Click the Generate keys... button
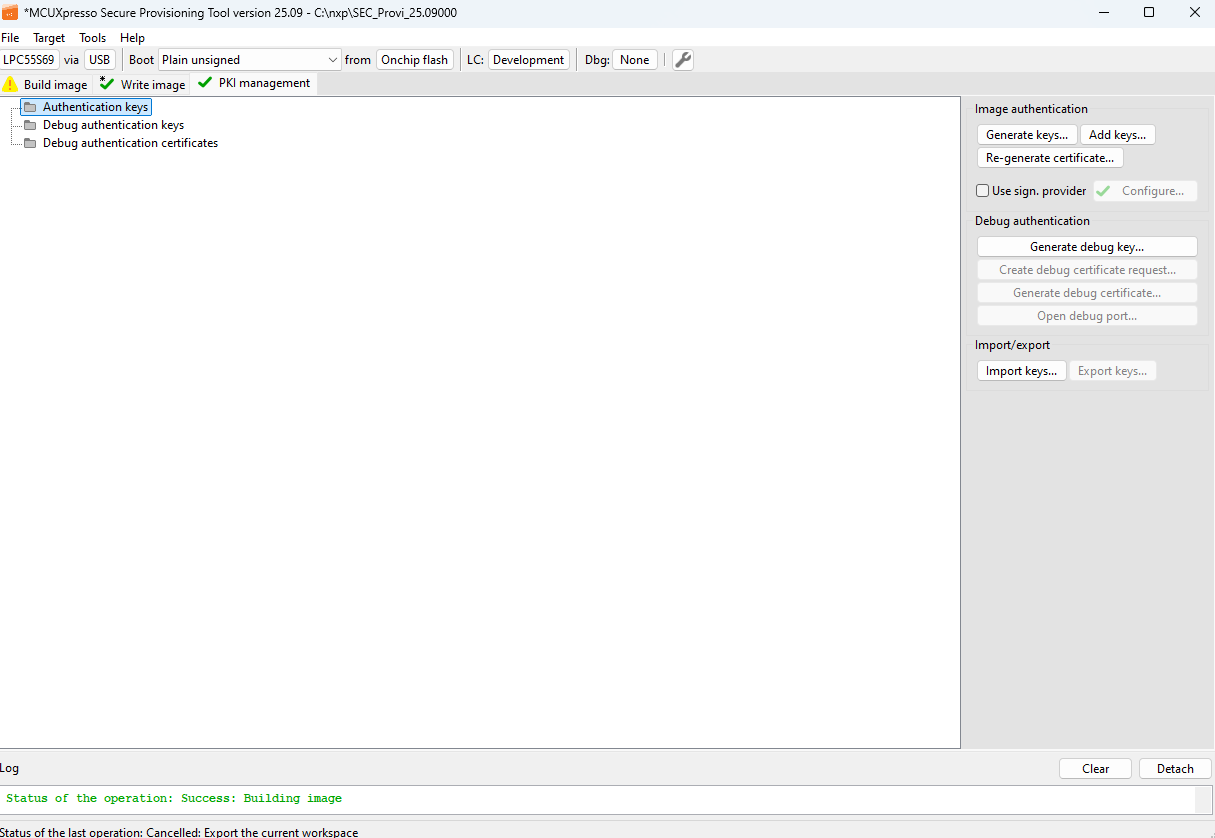 coord(1026,135)
